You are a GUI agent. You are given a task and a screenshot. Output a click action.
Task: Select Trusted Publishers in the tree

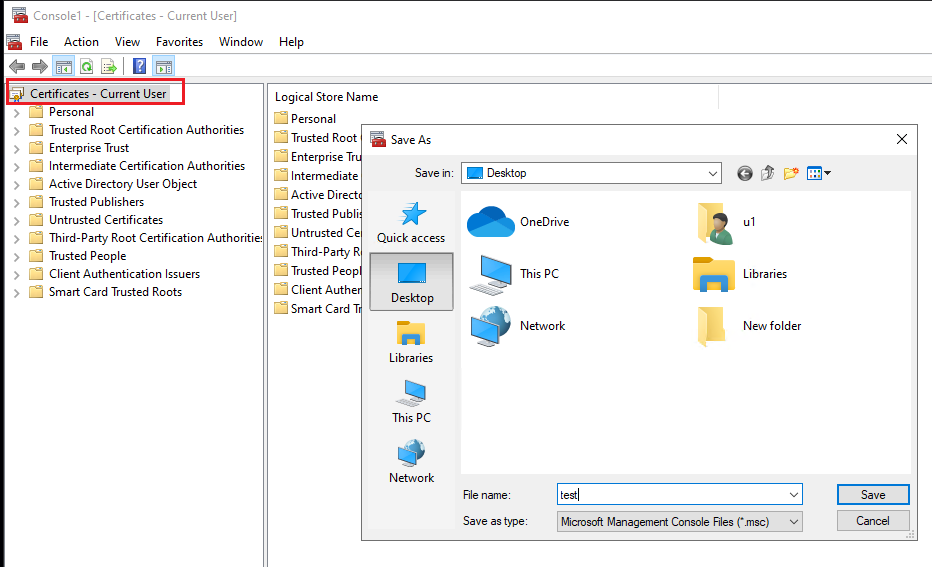pos(96,202)
